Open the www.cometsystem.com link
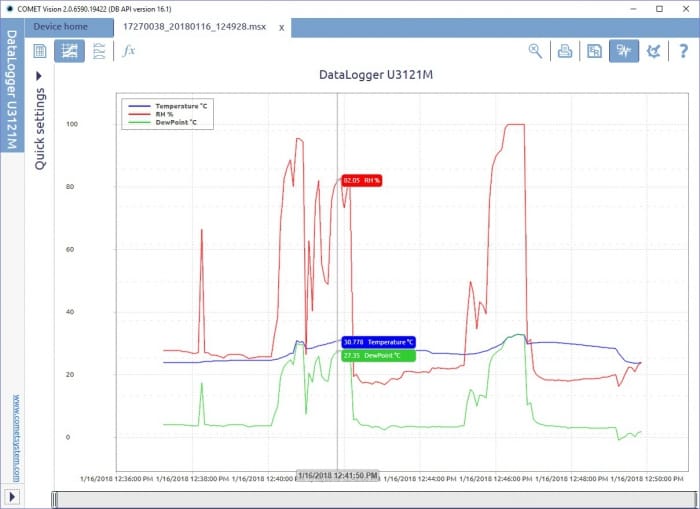This screenshot has width=700, height=509. pyautogui.click(x=15, y=436)
